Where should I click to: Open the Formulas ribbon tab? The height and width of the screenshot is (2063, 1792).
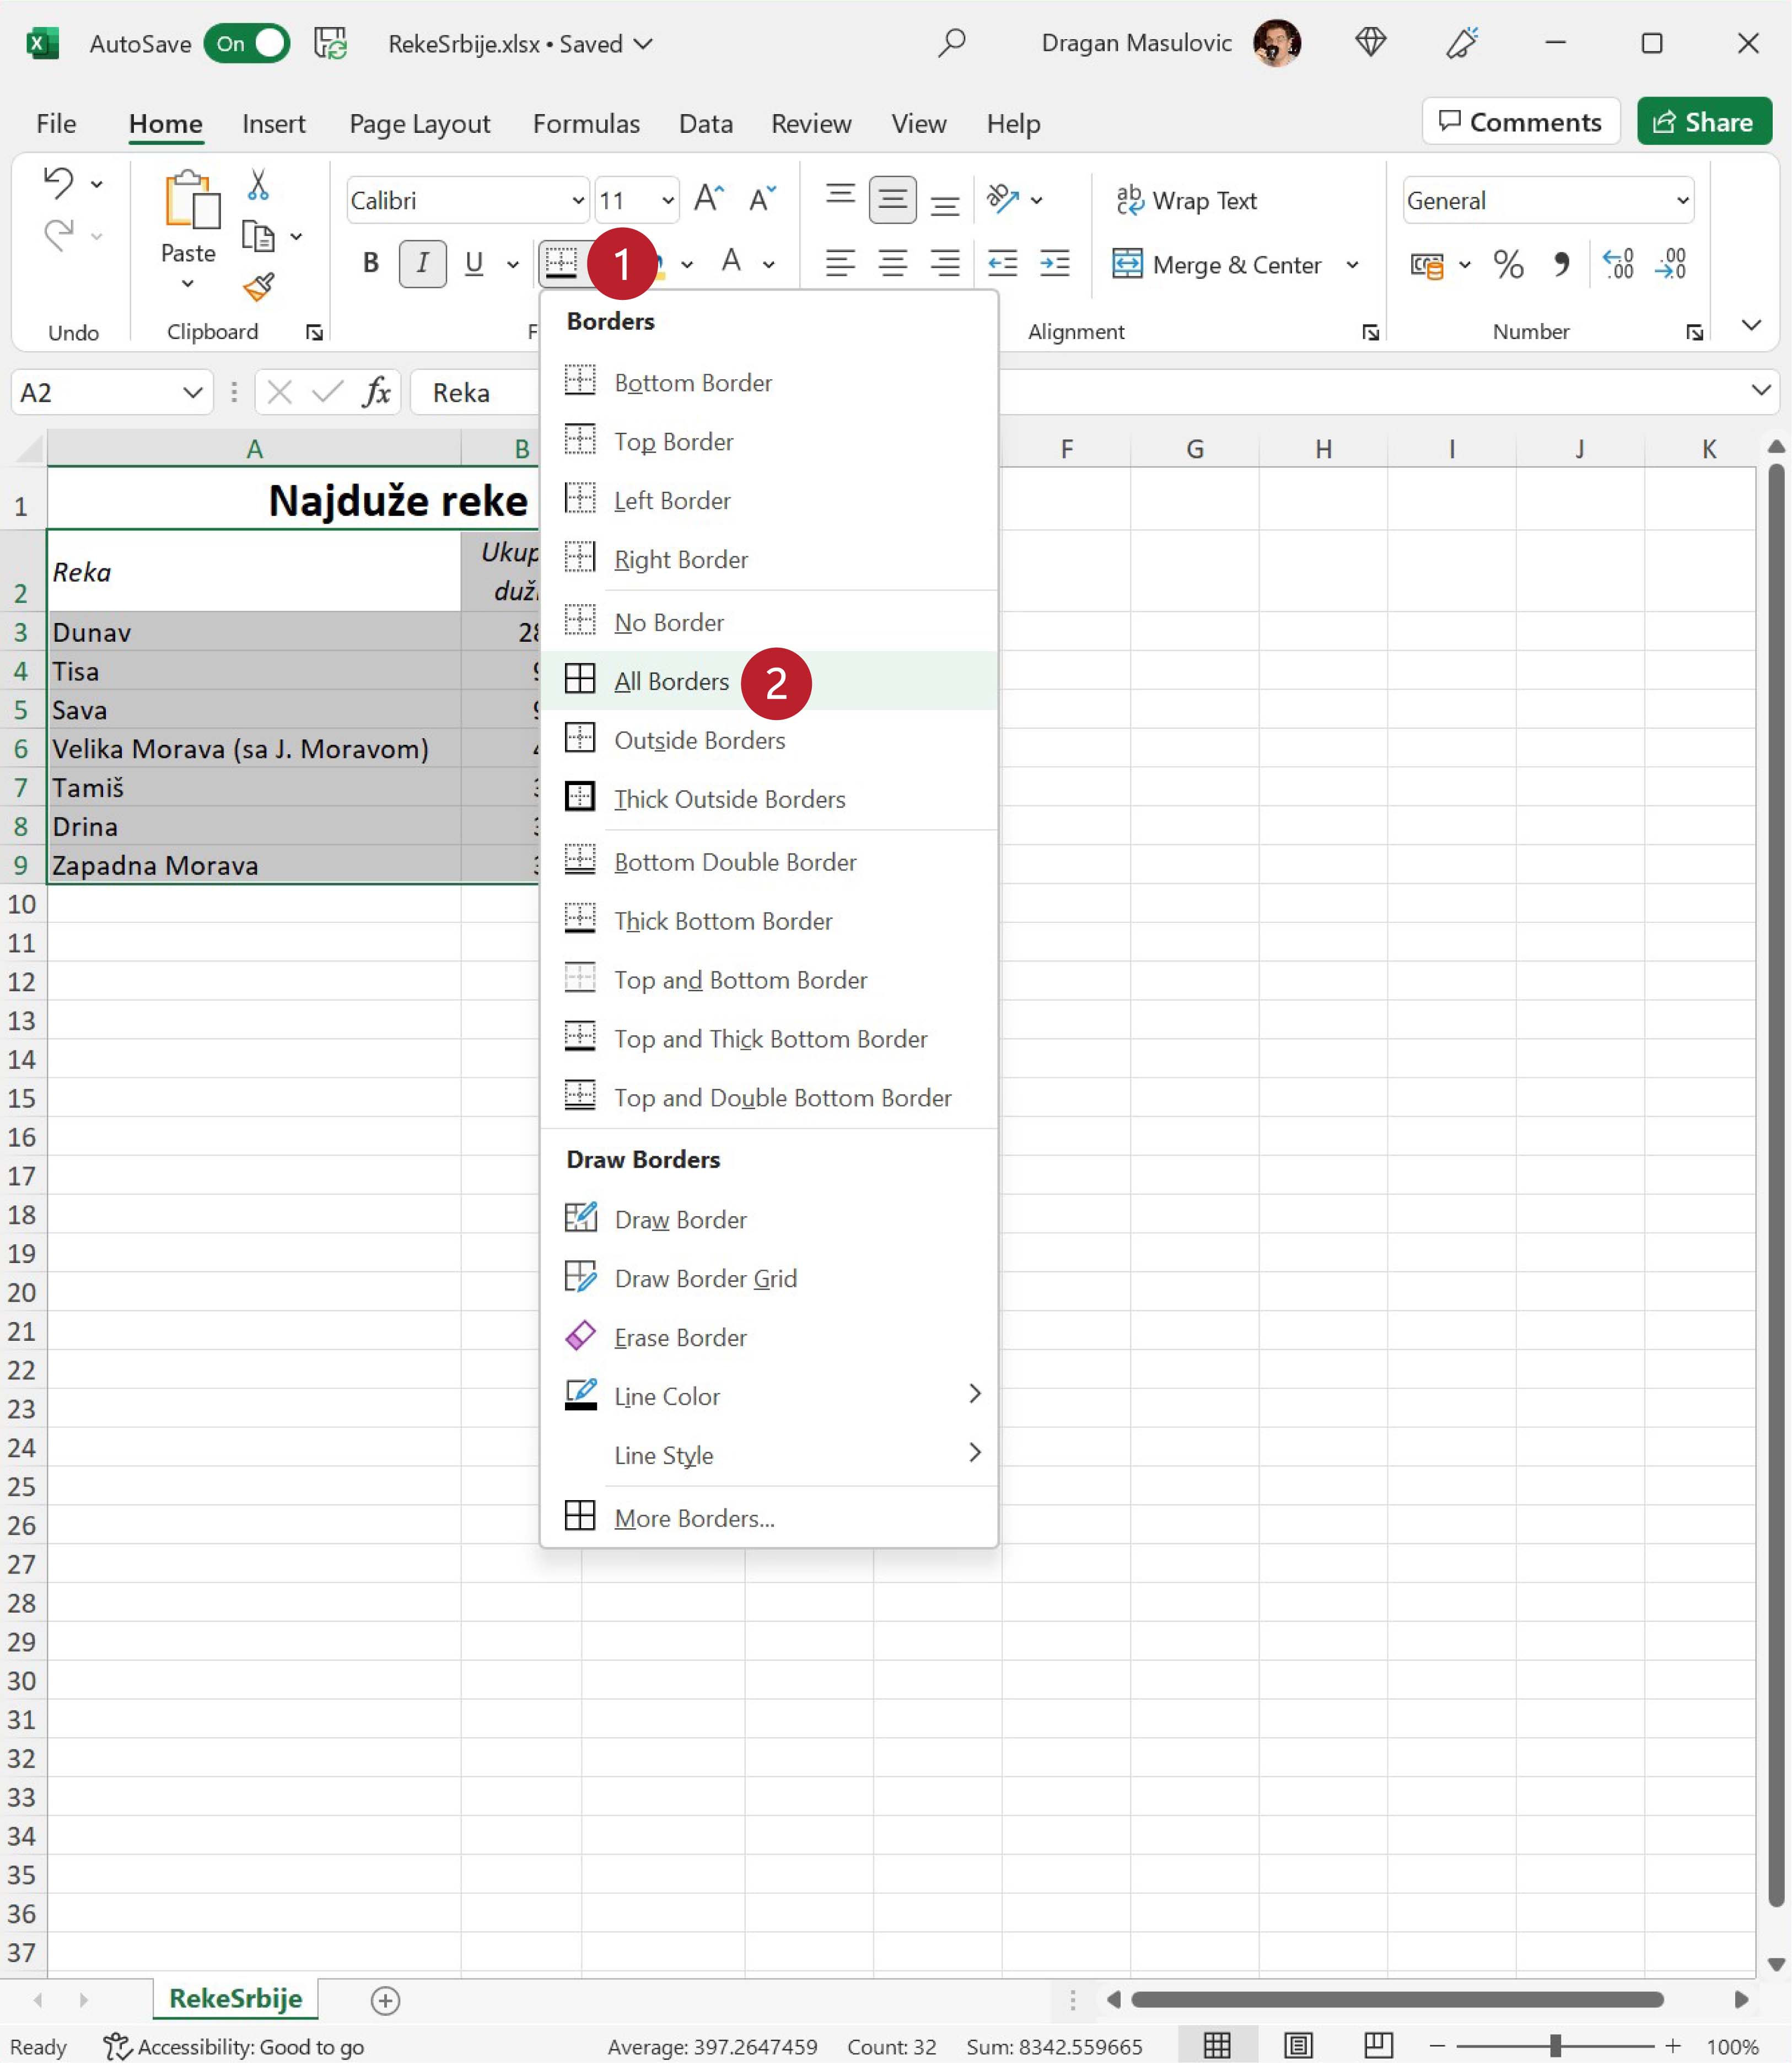tap(586, 123)
